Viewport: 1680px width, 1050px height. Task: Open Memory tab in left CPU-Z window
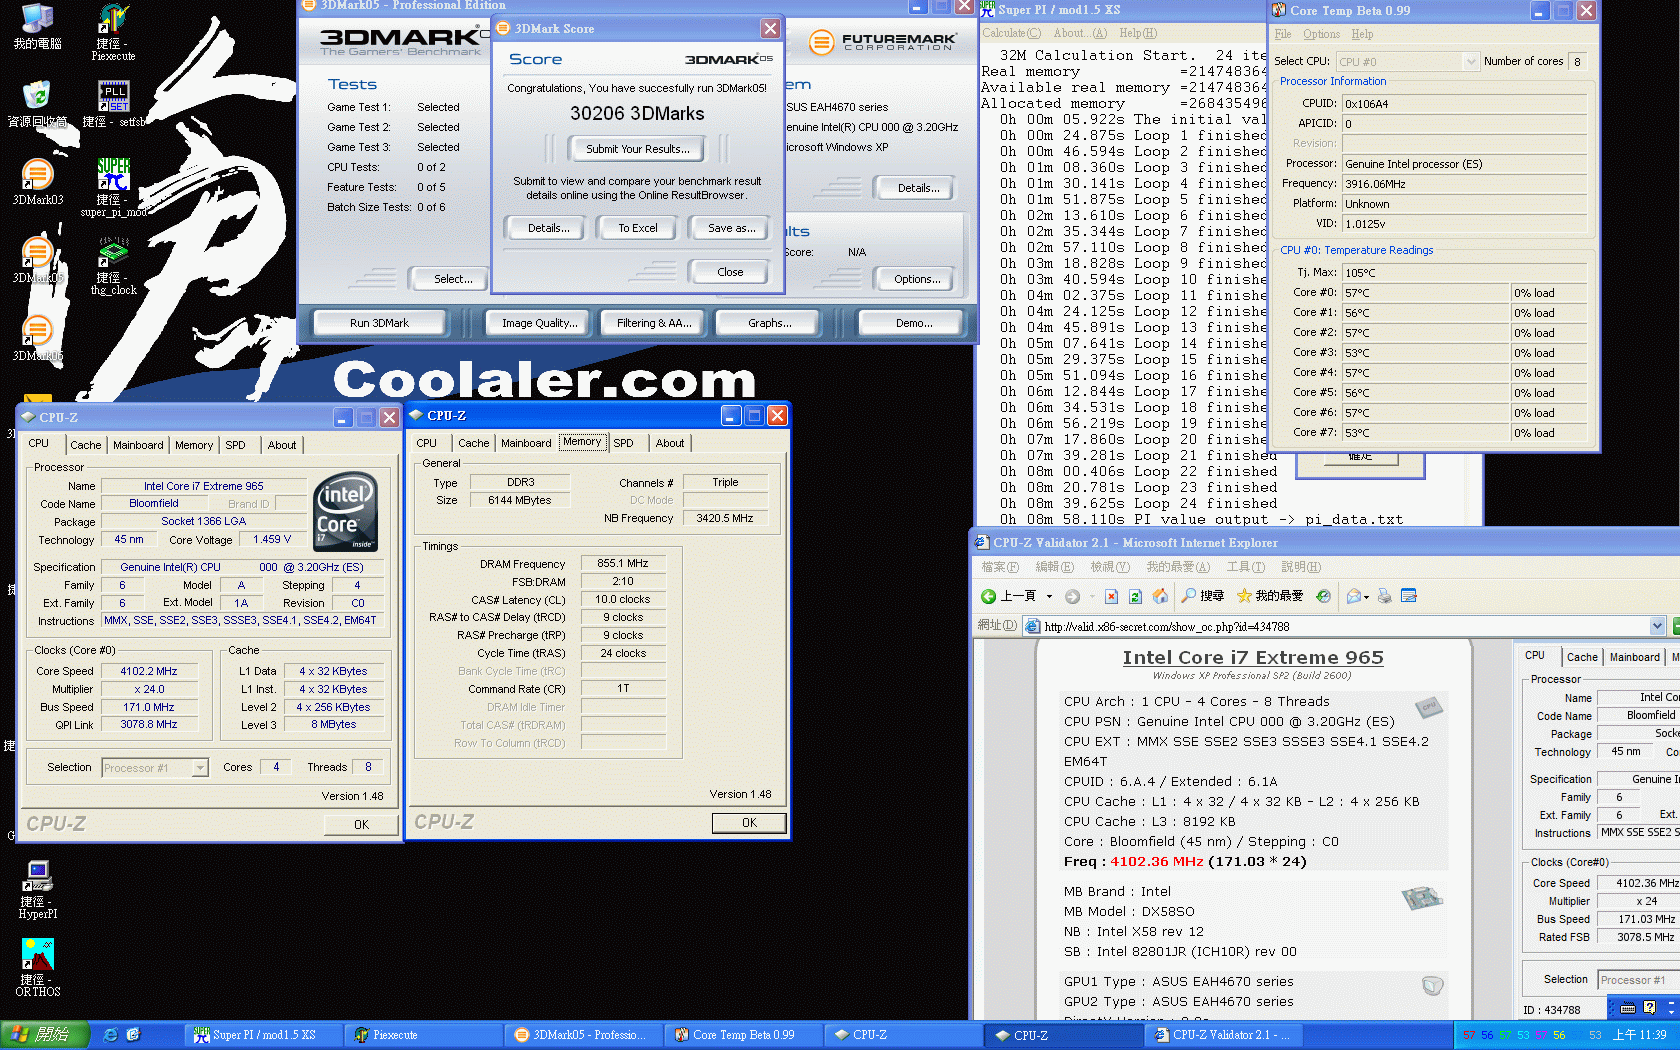(x=194, y=445)
